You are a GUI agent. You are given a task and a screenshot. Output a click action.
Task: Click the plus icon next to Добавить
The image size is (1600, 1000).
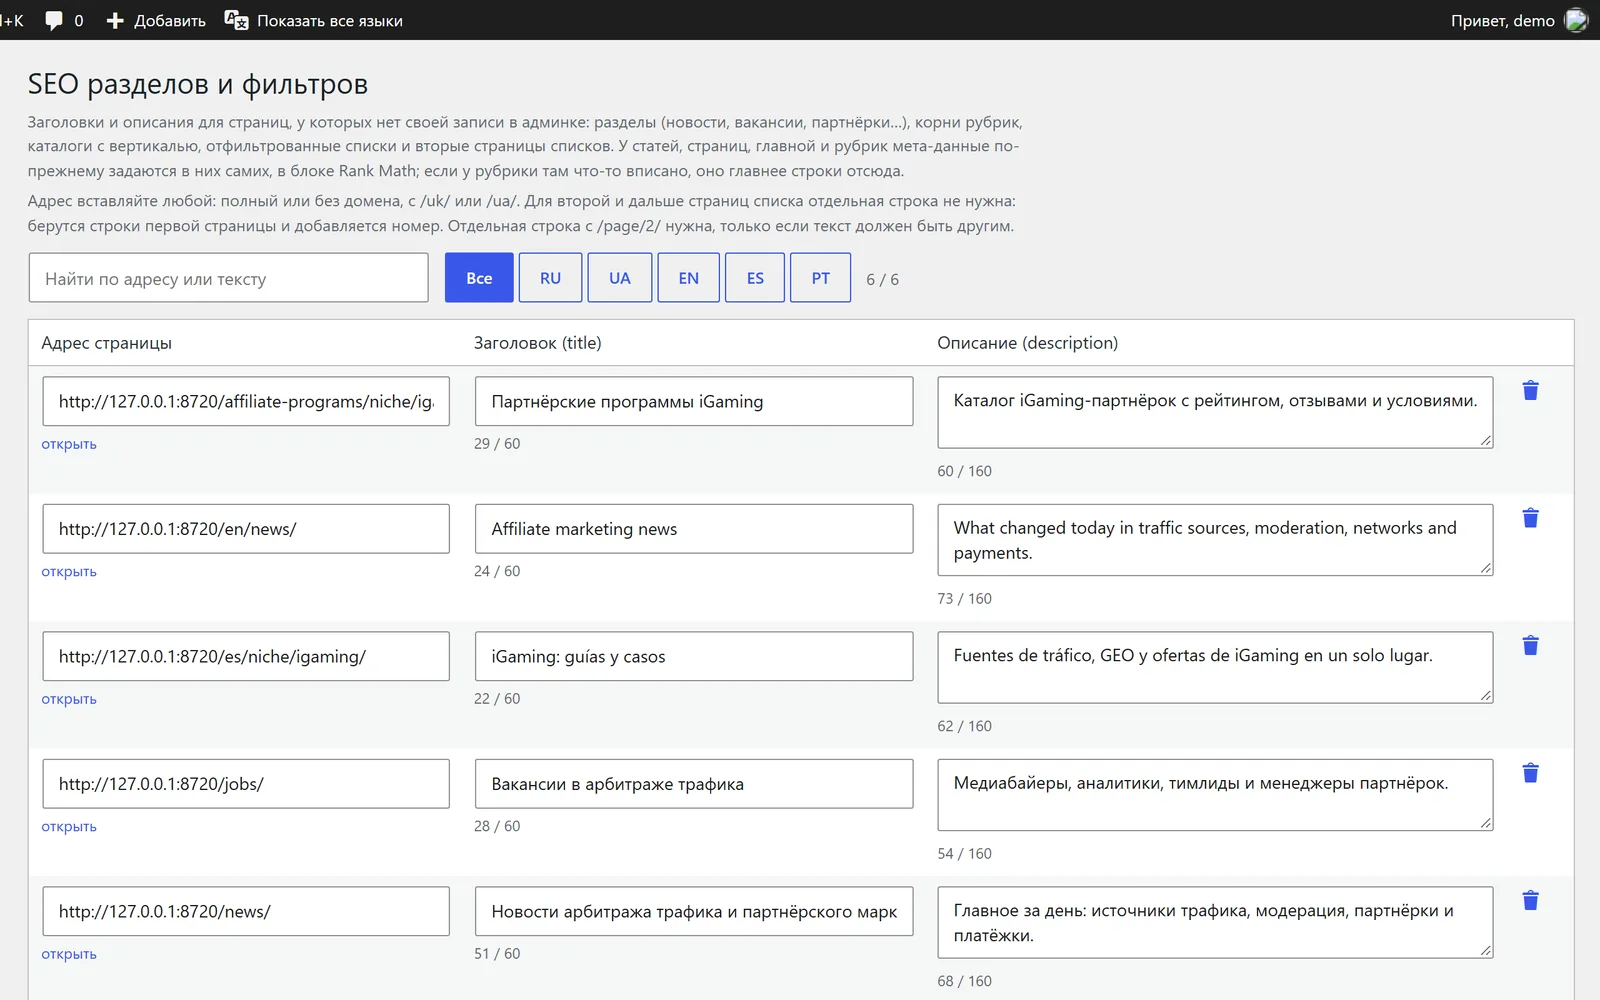pos(115,20)
